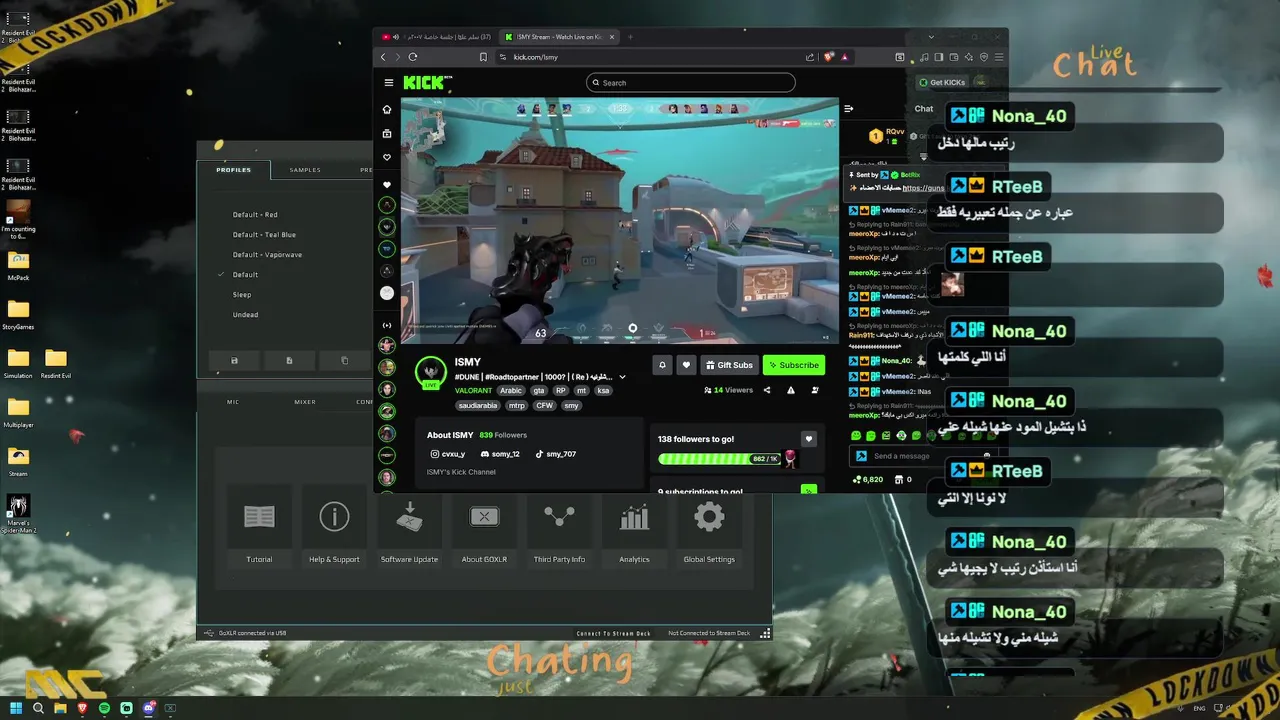Screen dimensions: 1280x720
Task: Open Brave Shields lion icon in address bar
Action: tap(828, 57)
